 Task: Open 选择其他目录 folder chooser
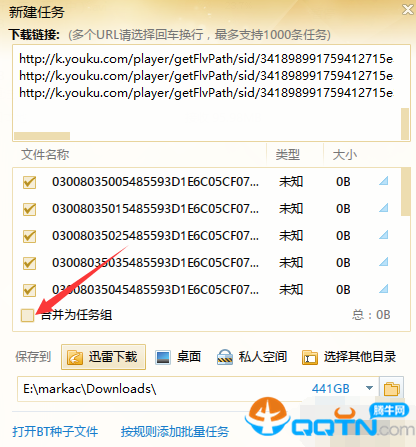[x=349, y=357]
